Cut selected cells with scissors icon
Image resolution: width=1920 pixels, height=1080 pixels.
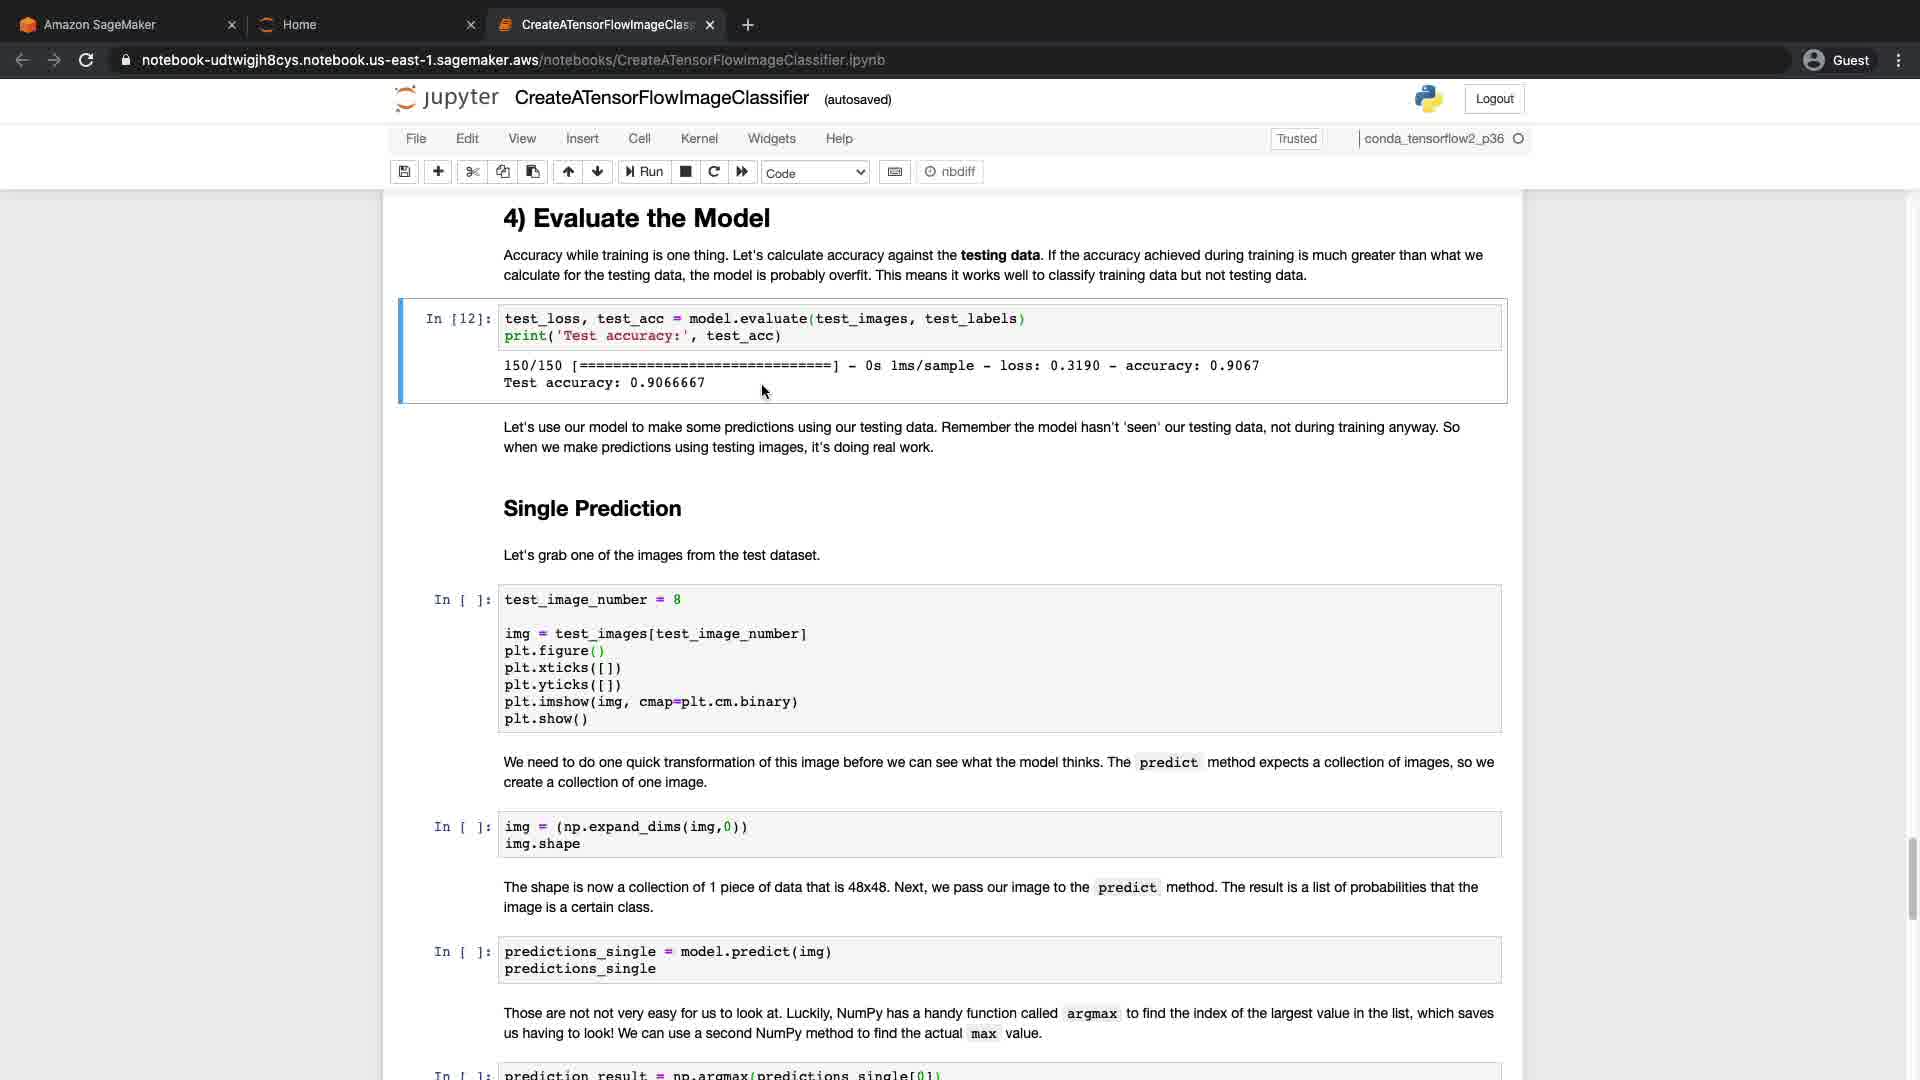[472, 172]
